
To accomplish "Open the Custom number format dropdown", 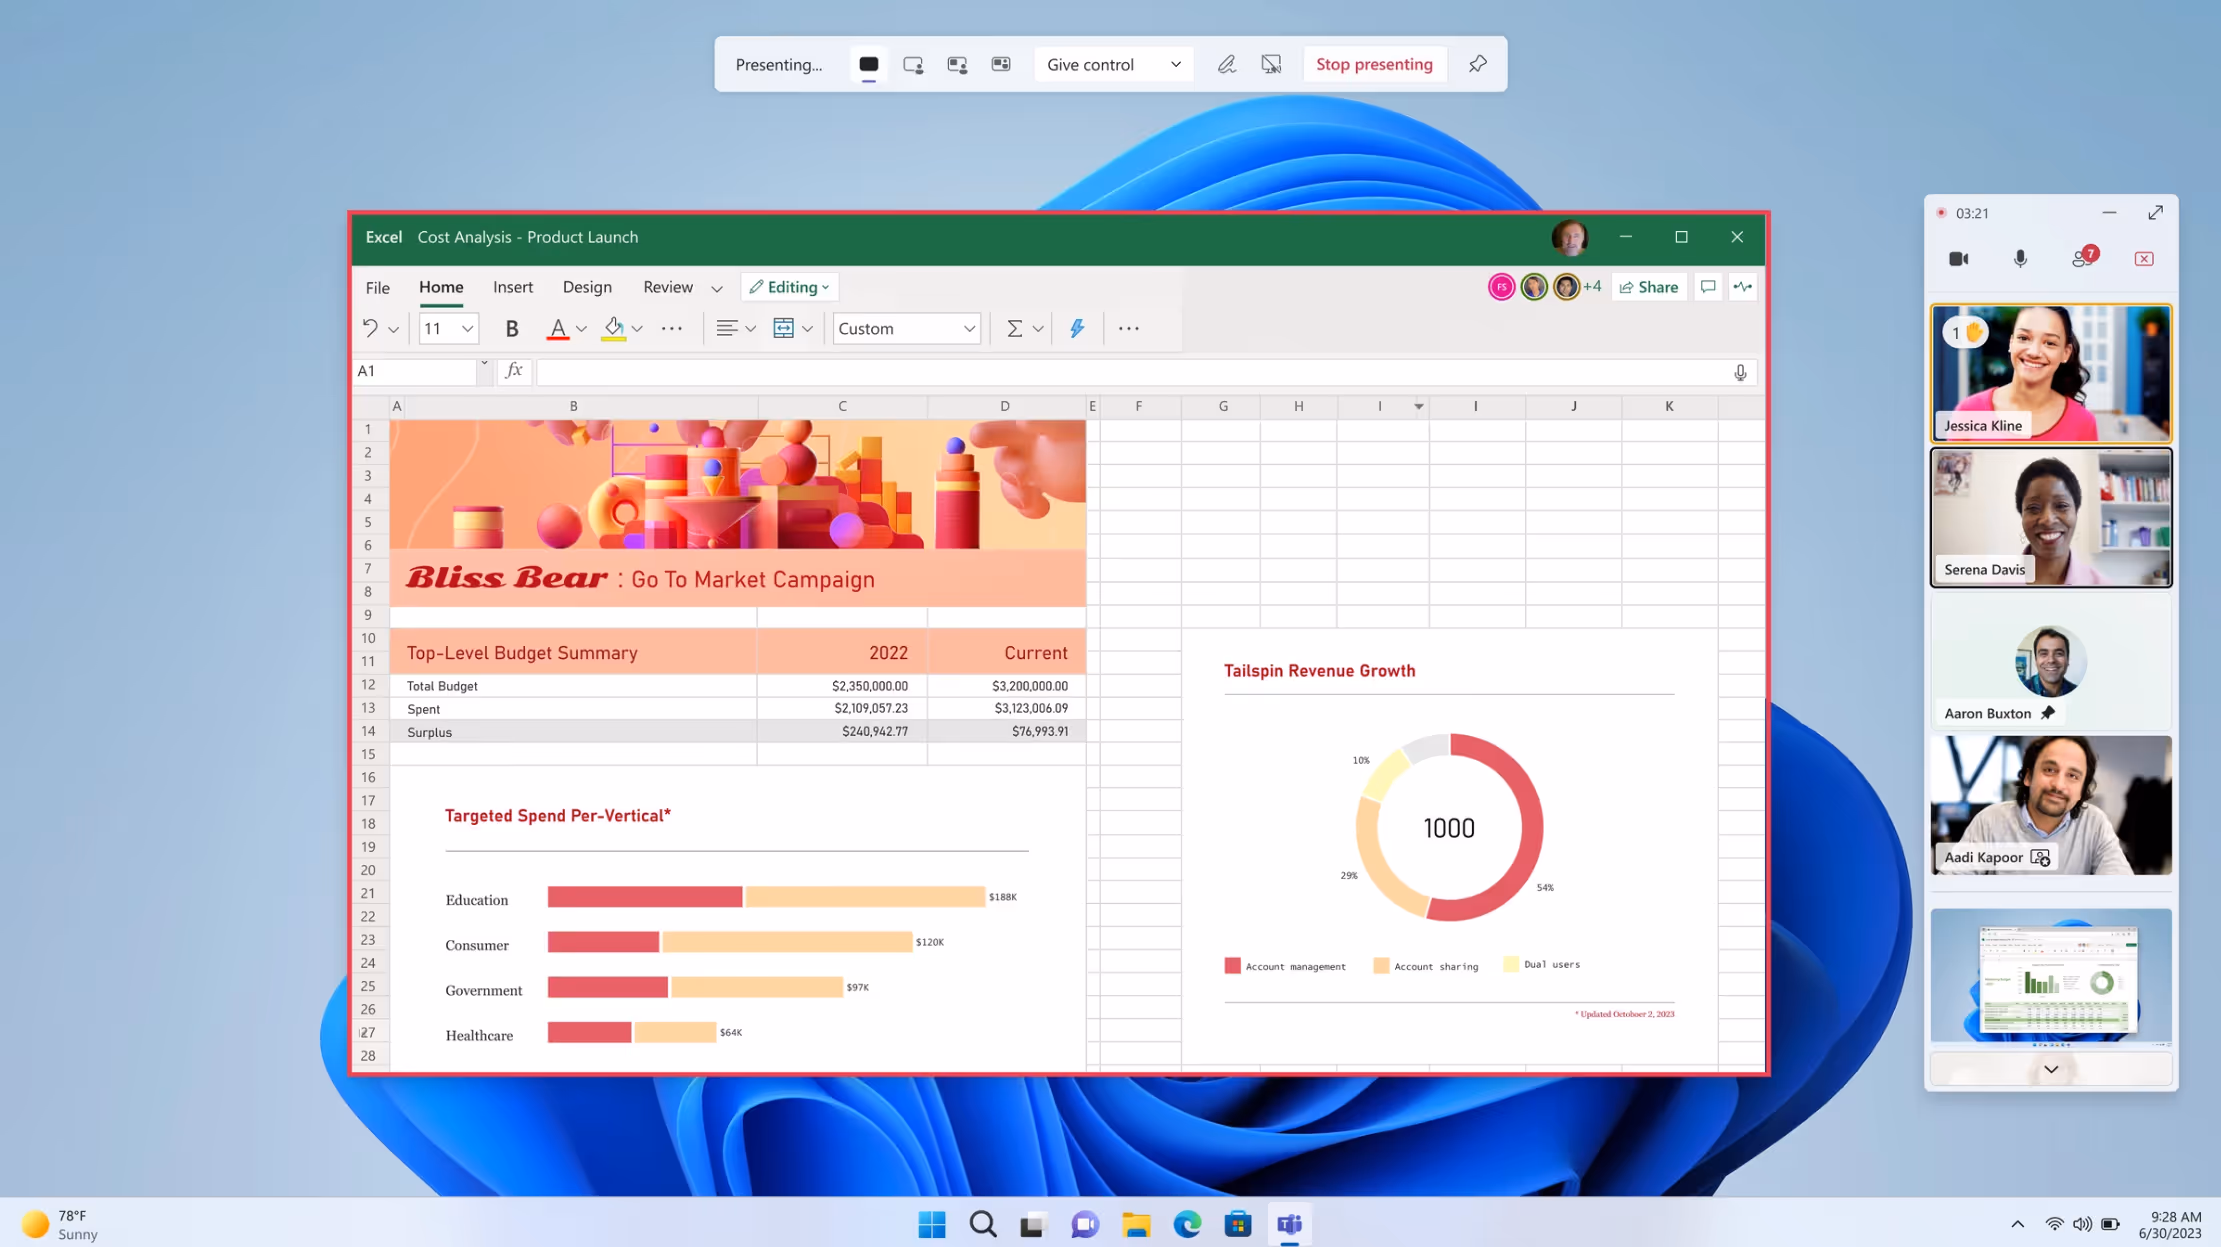I will (968, 328).
